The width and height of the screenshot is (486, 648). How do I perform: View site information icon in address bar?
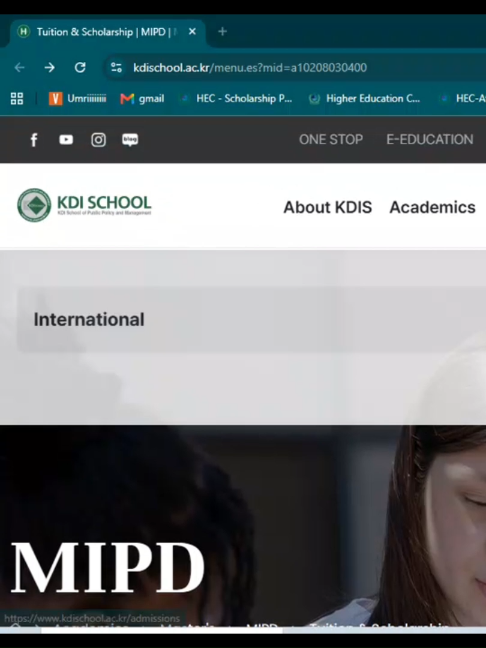[116, 67]
